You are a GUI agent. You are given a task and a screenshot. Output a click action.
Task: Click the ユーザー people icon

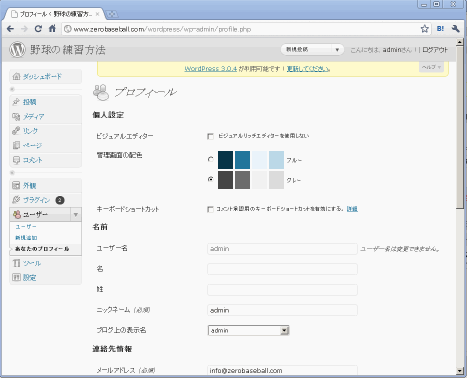pos(17,214)
